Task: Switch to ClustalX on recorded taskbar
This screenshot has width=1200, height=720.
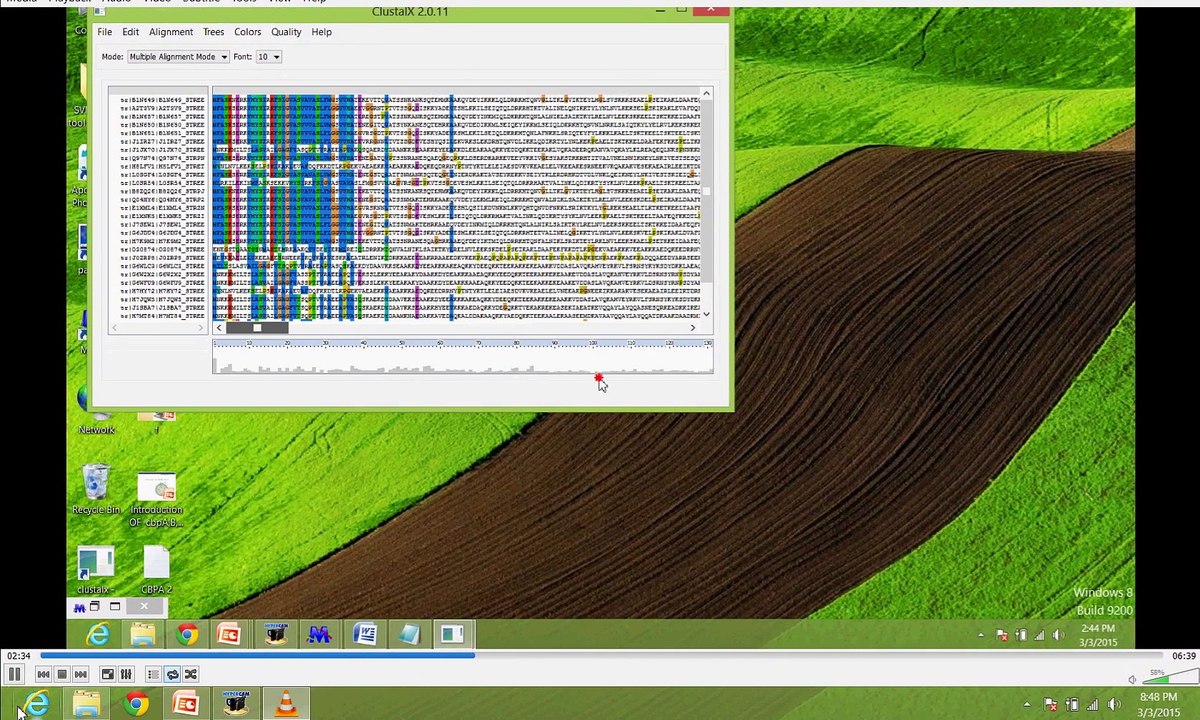Action: [x=452, y=634]
